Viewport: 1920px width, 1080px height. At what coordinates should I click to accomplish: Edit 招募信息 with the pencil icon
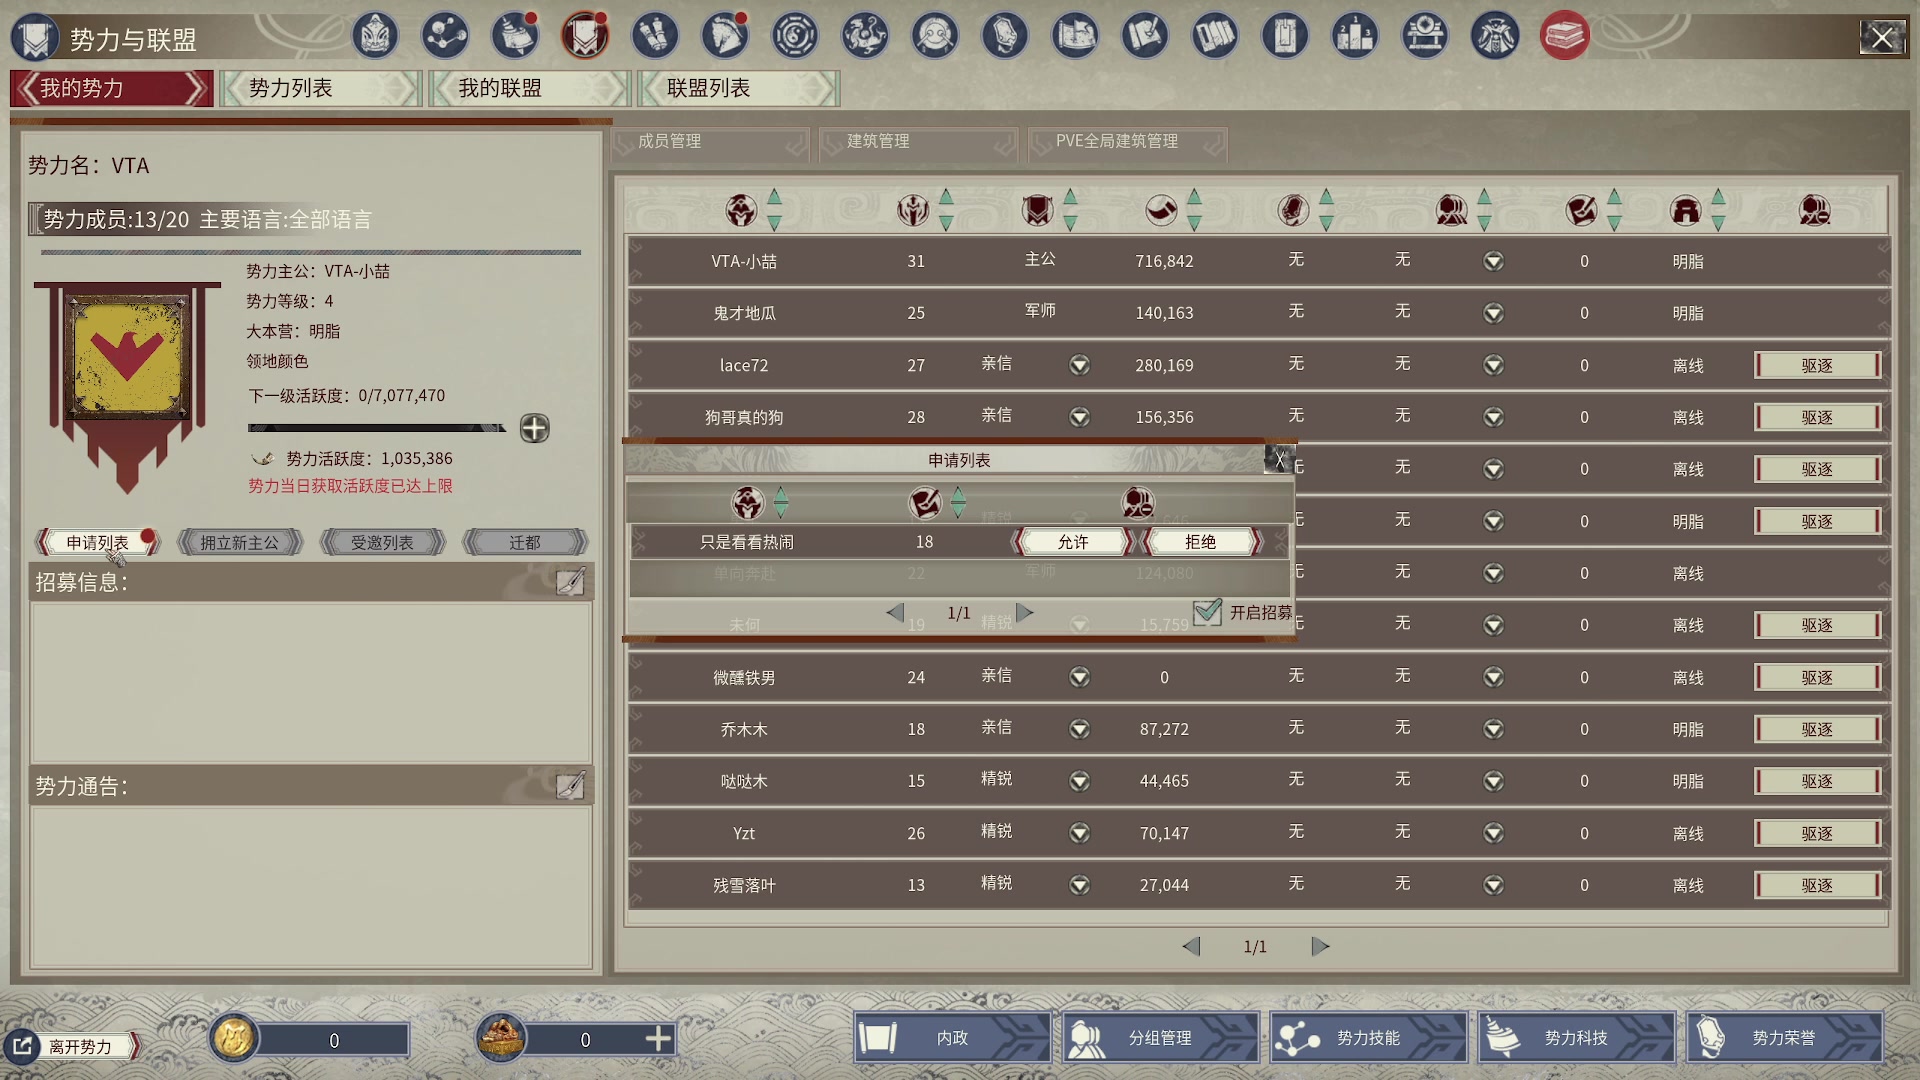(570, 582)
